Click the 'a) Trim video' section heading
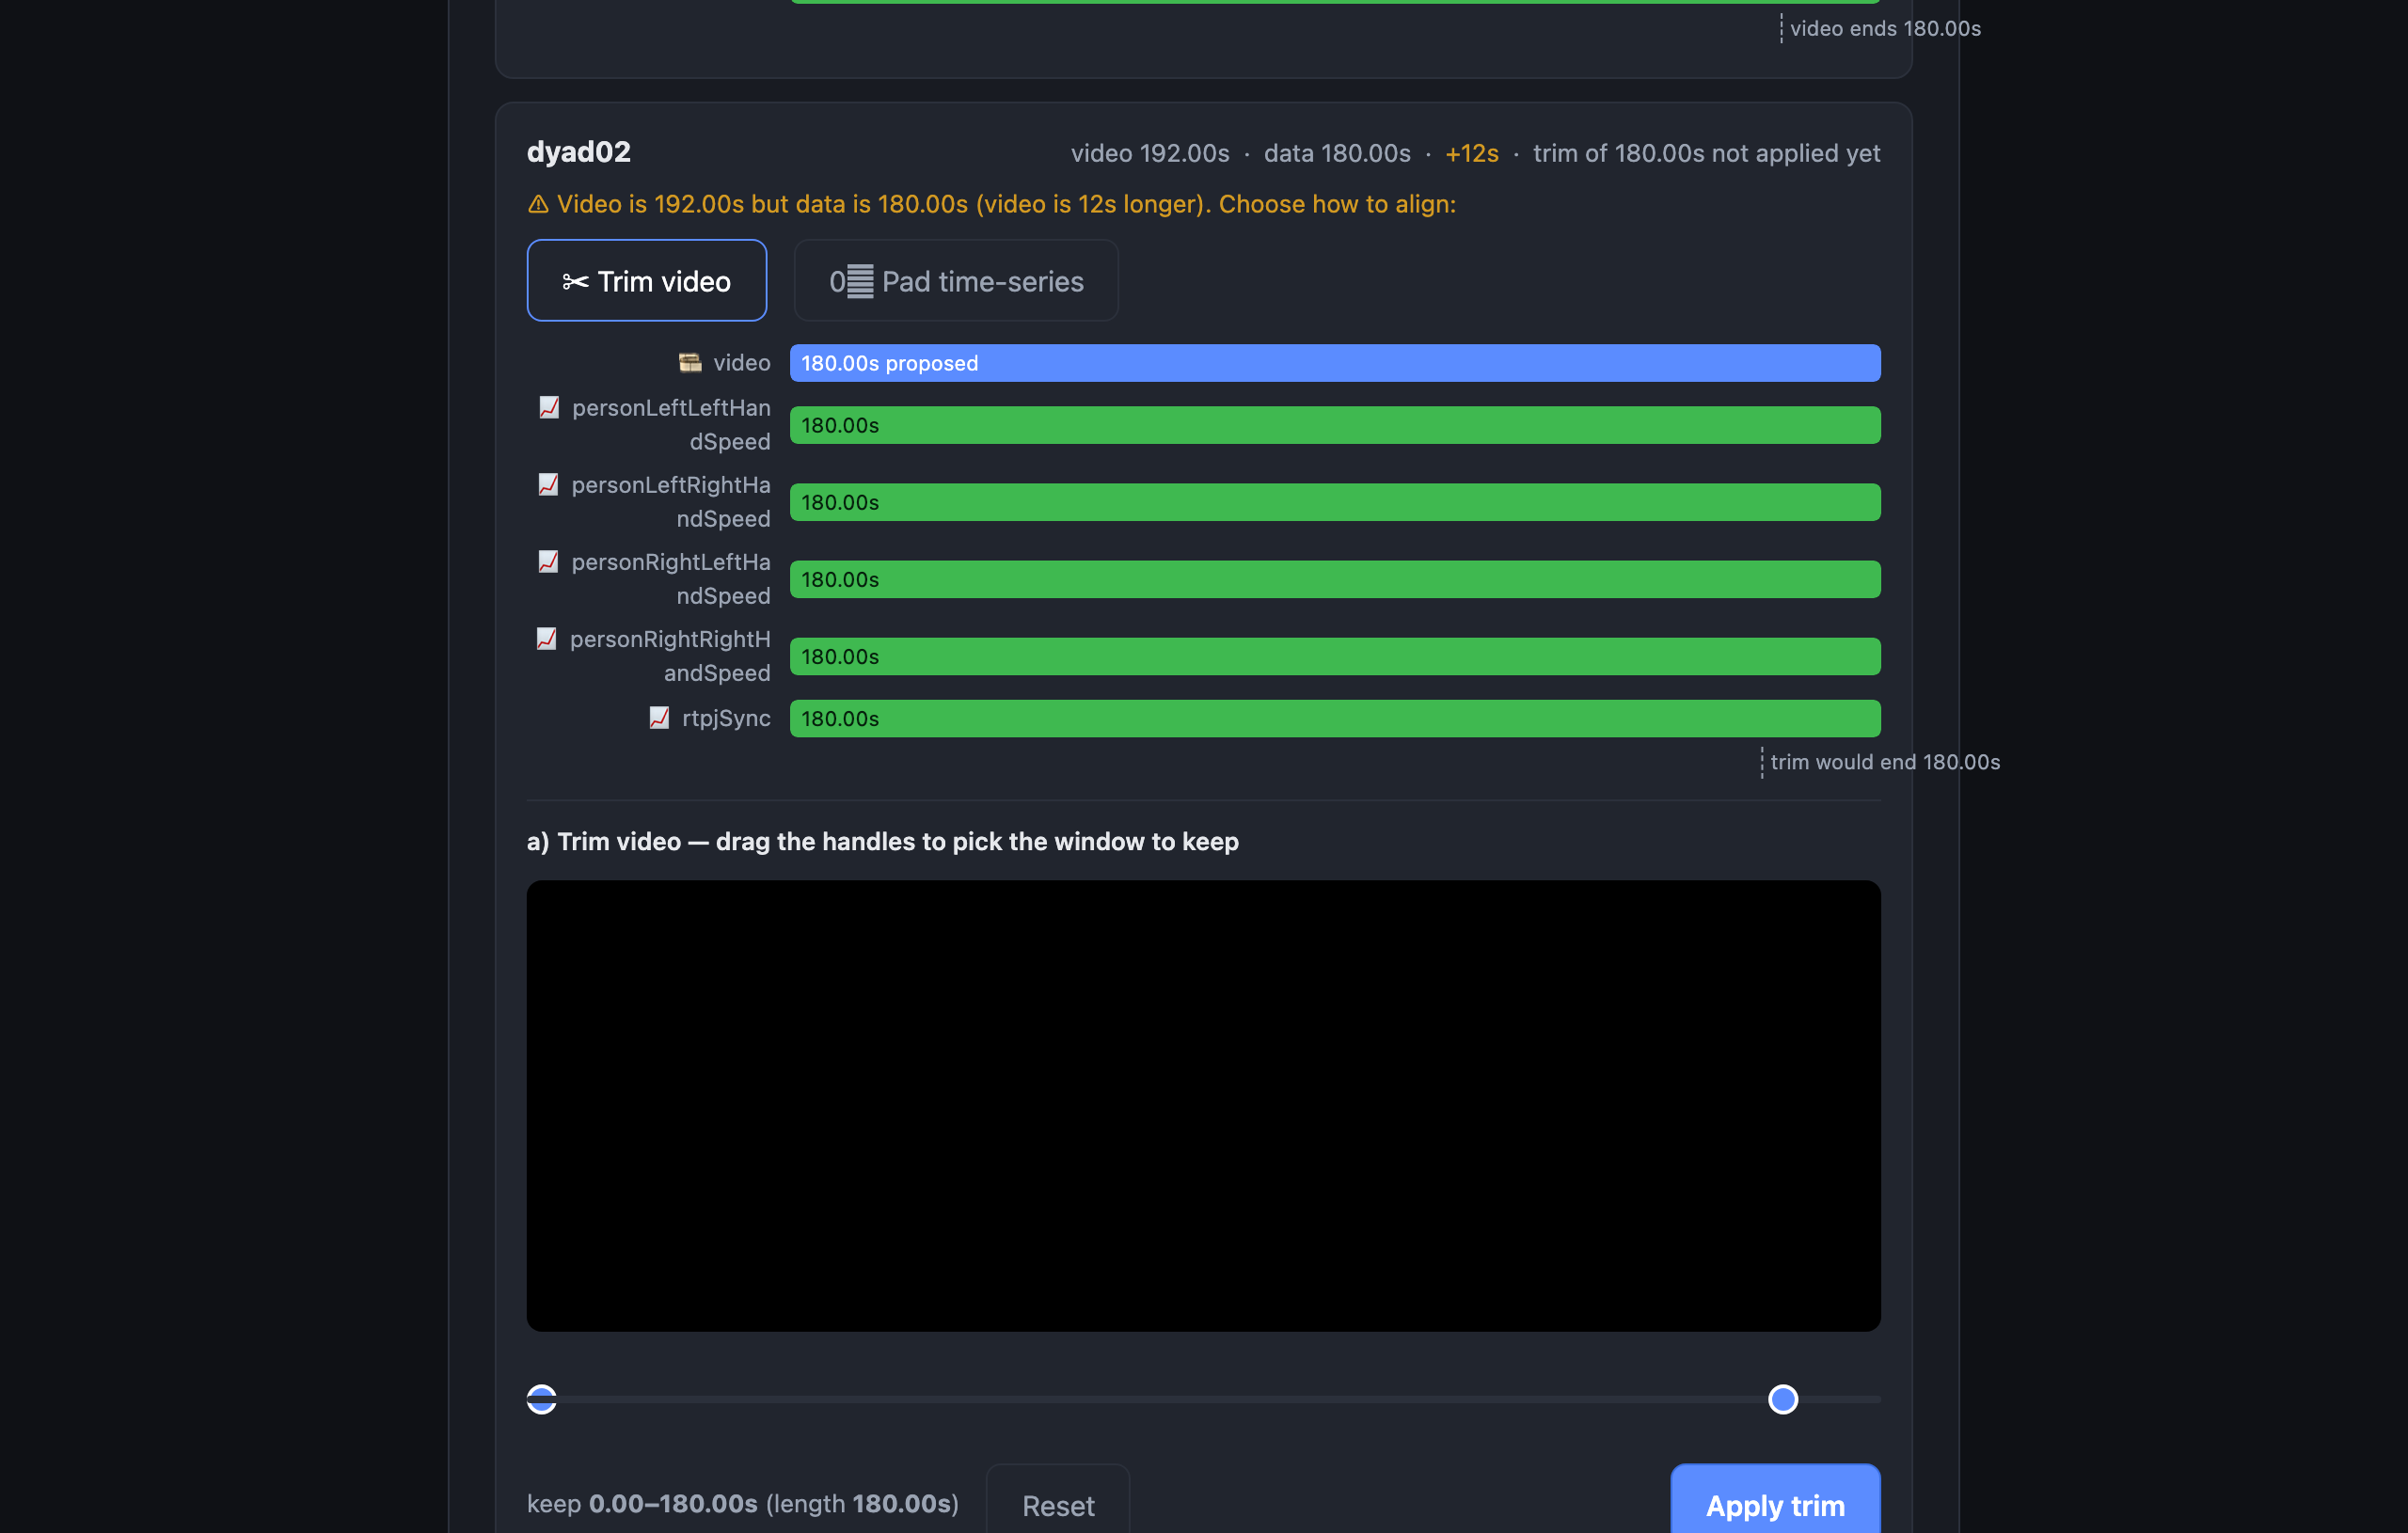 (x=882, y=841)
